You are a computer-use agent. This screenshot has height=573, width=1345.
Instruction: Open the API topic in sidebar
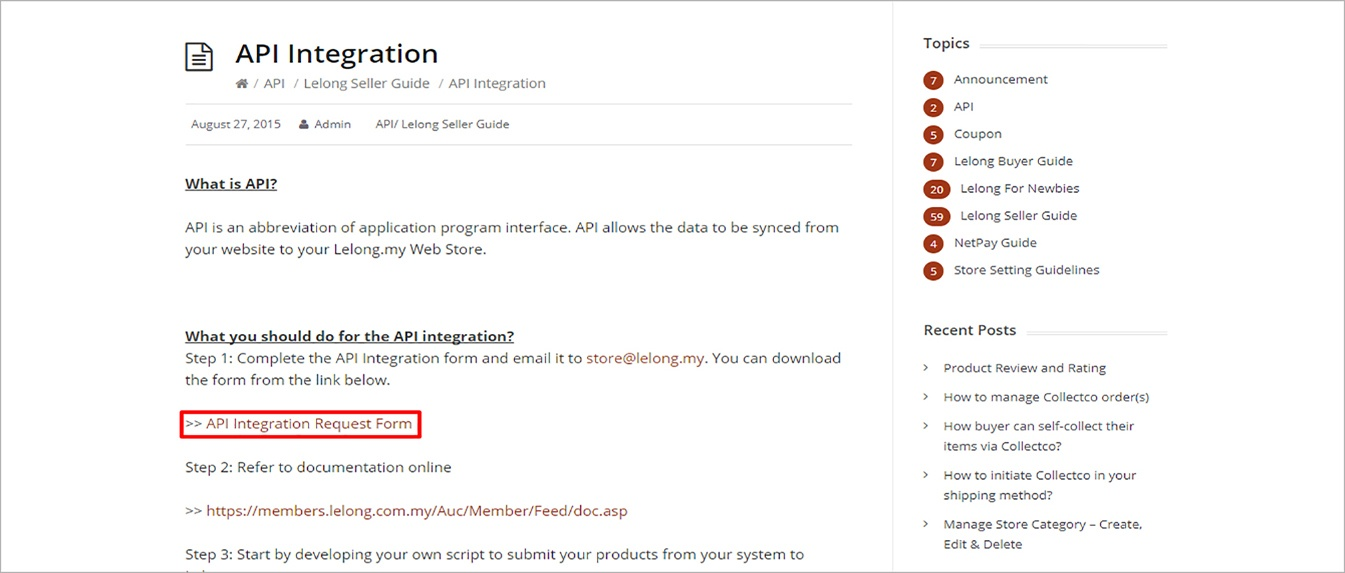point(963,106)
